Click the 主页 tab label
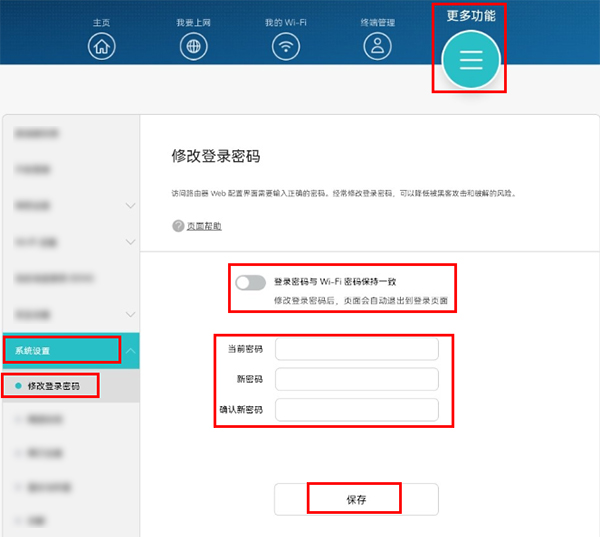This screenshot has height=537, width=600. point(101,23)
